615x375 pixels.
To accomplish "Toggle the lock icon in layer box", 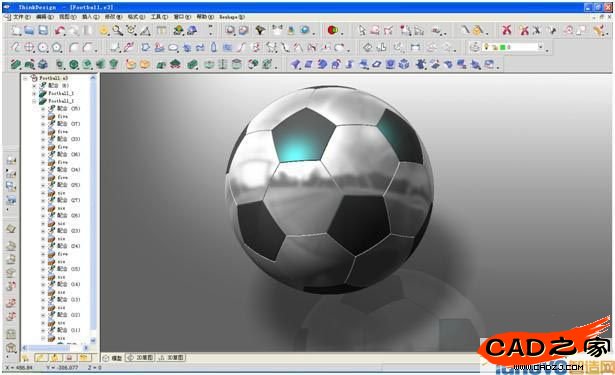I will click(x=495, y=47).
